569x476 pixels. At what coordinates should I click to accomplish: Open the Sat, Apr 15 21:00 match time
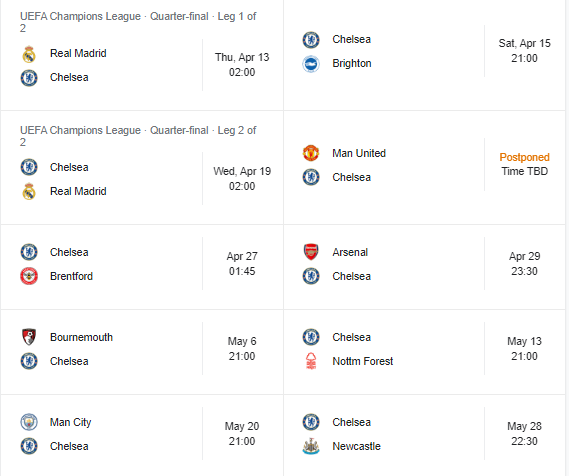point(524,50)
